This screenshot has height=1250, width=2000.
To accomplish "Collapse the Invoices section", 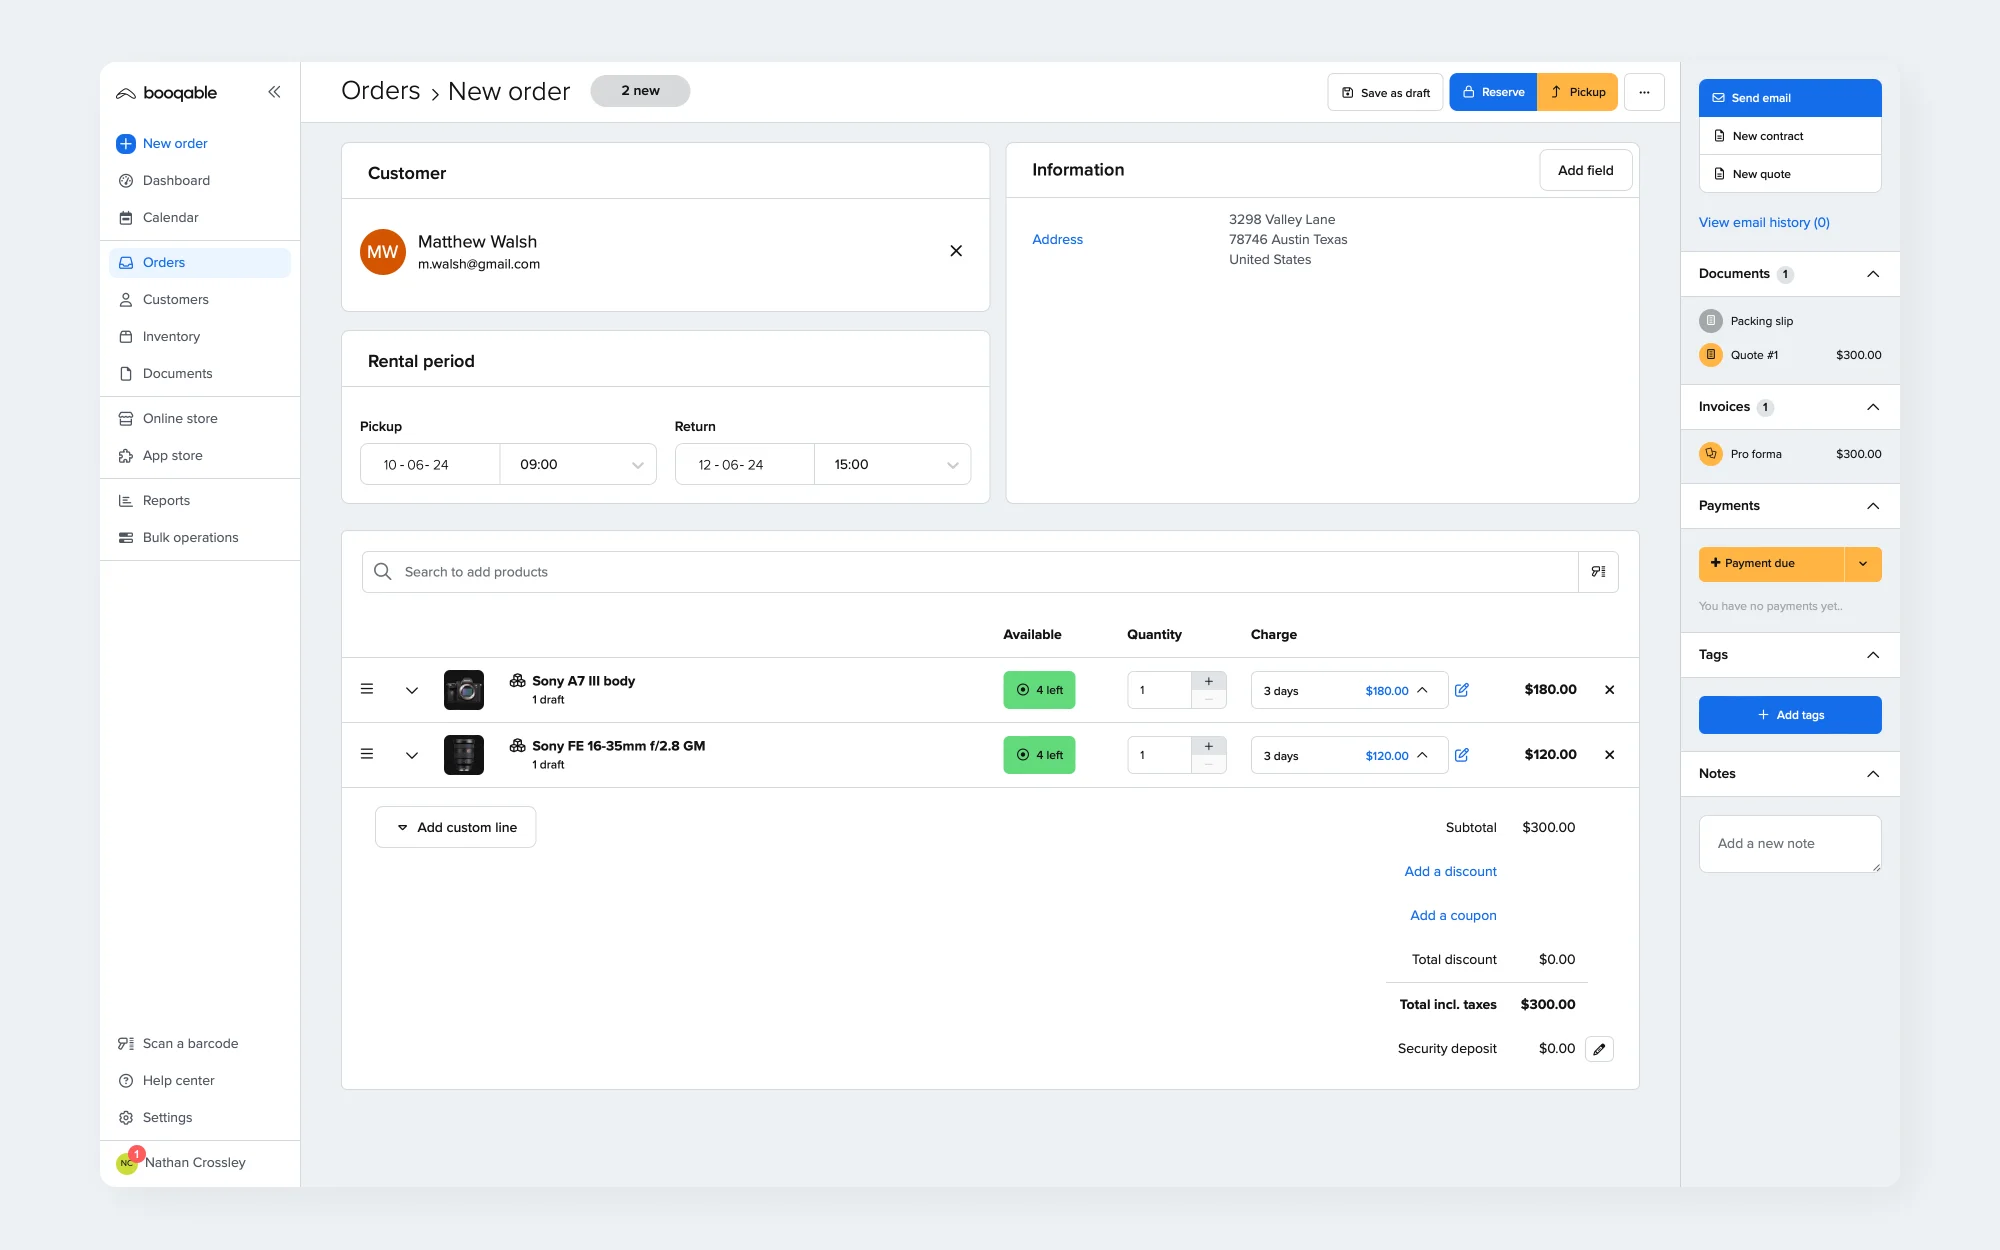I will pos(1873,407).
